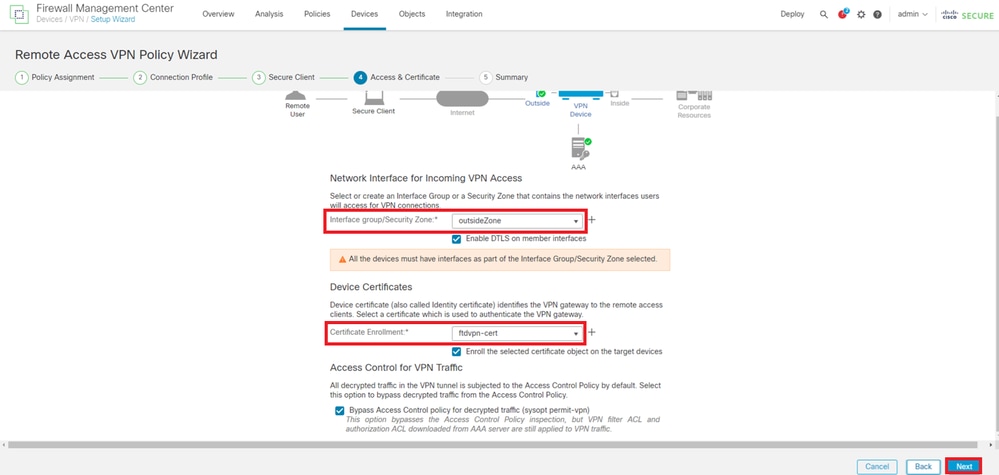
Task: Click Network Interface for Incoming VPN Access heading
Action: 426,178
